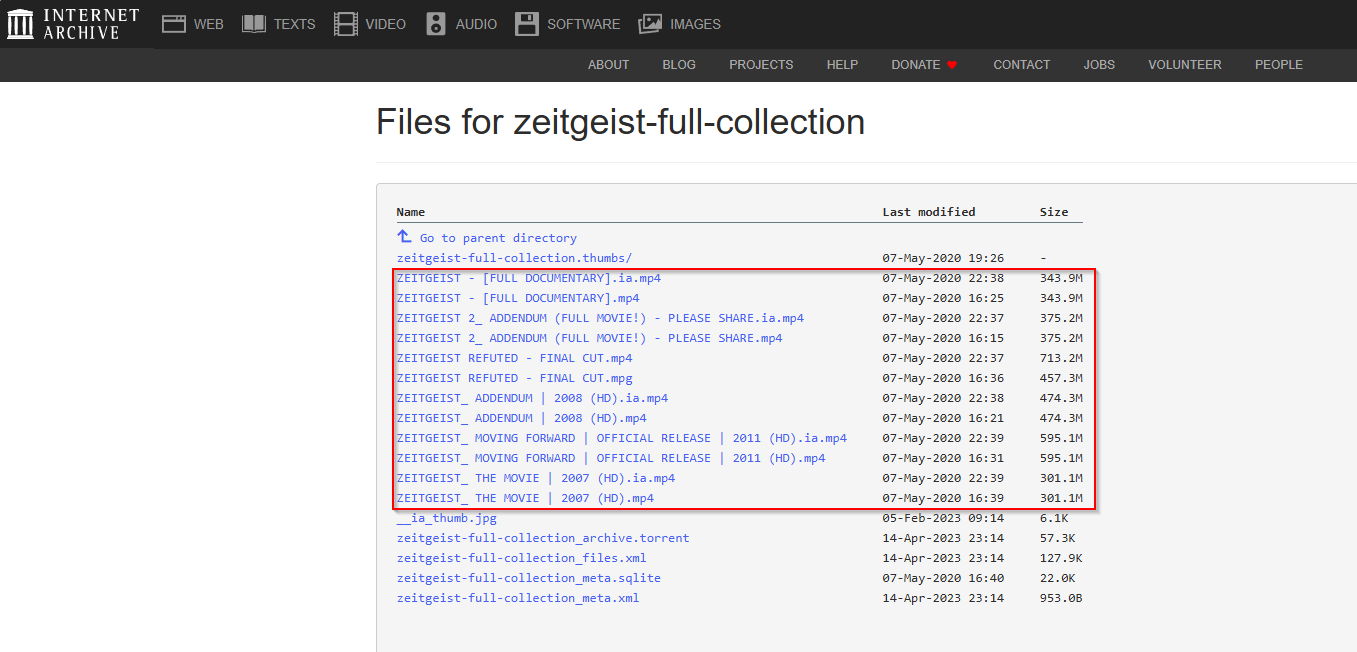Screen dimensions: 1357x652
Task: Open the __ia_thumb.jpg file
Action: tap(446, 518)
